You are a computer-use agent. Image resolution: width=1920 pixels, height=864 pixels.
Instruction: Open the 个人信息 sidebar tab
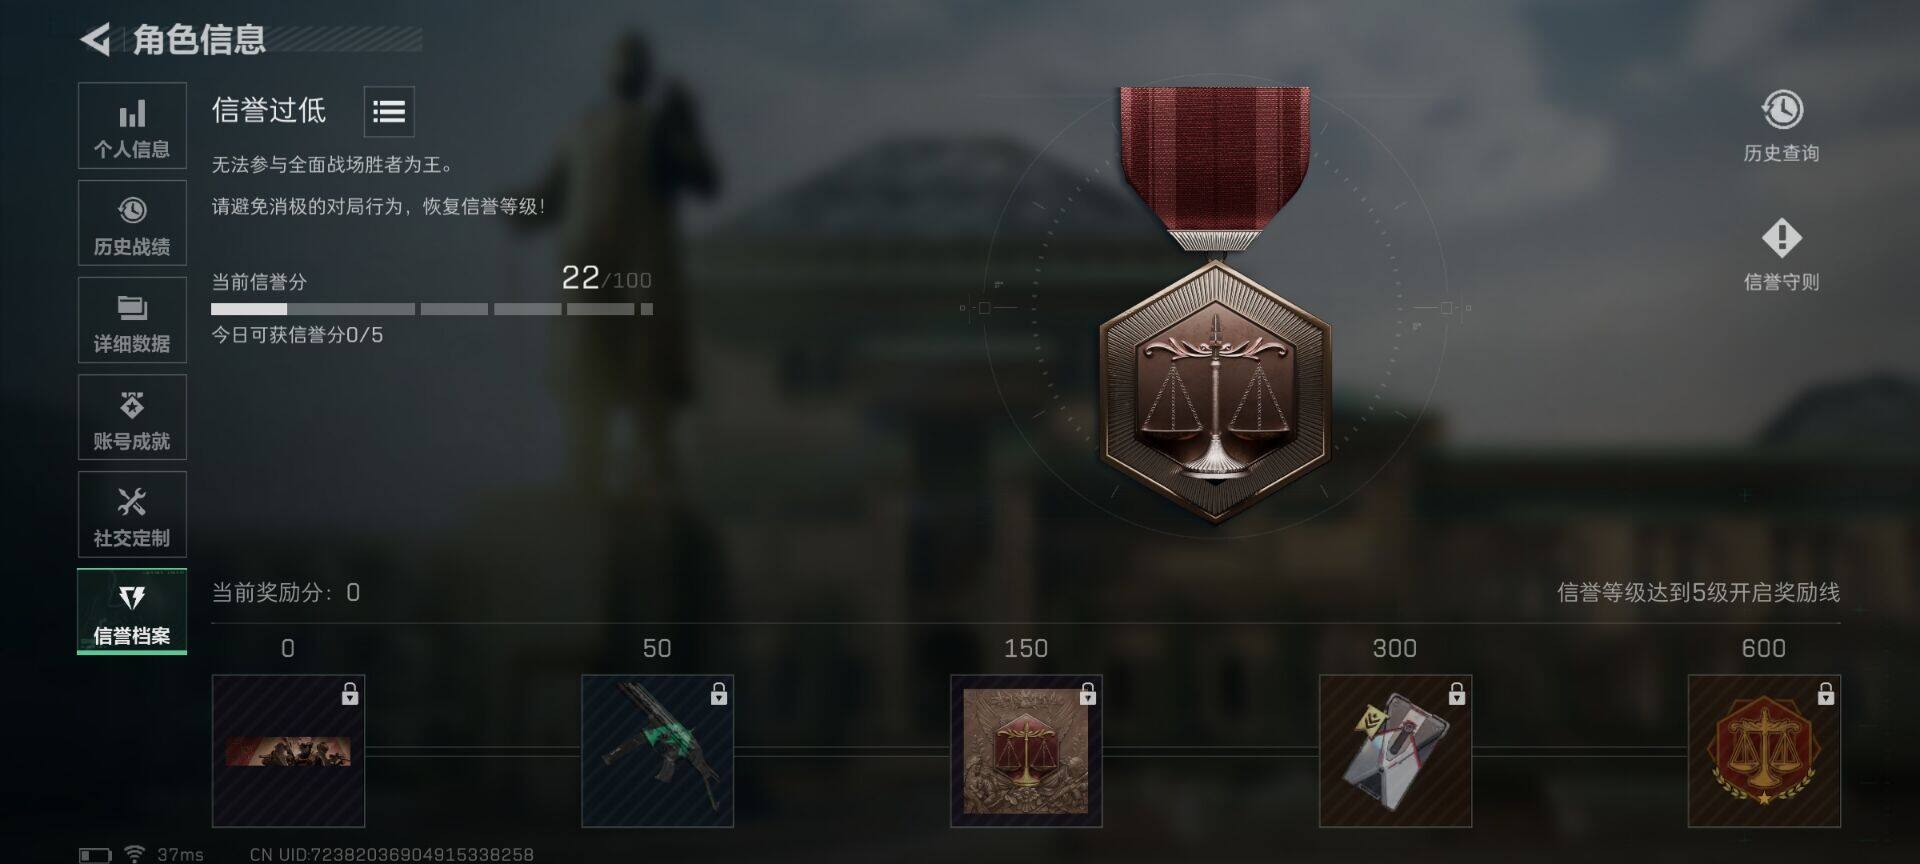[132, 126]
